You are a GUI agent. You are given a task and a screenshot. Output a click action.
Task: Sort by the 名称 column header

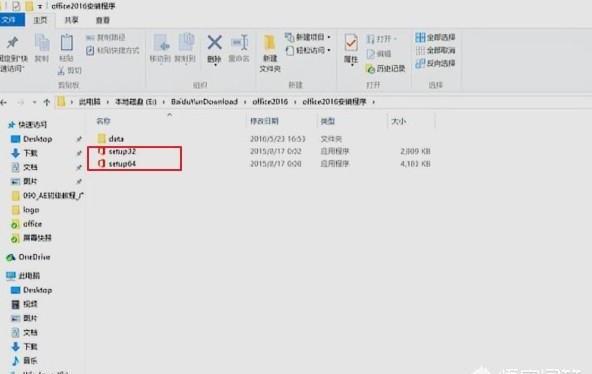pyautogui.click(x=103, y=121)
